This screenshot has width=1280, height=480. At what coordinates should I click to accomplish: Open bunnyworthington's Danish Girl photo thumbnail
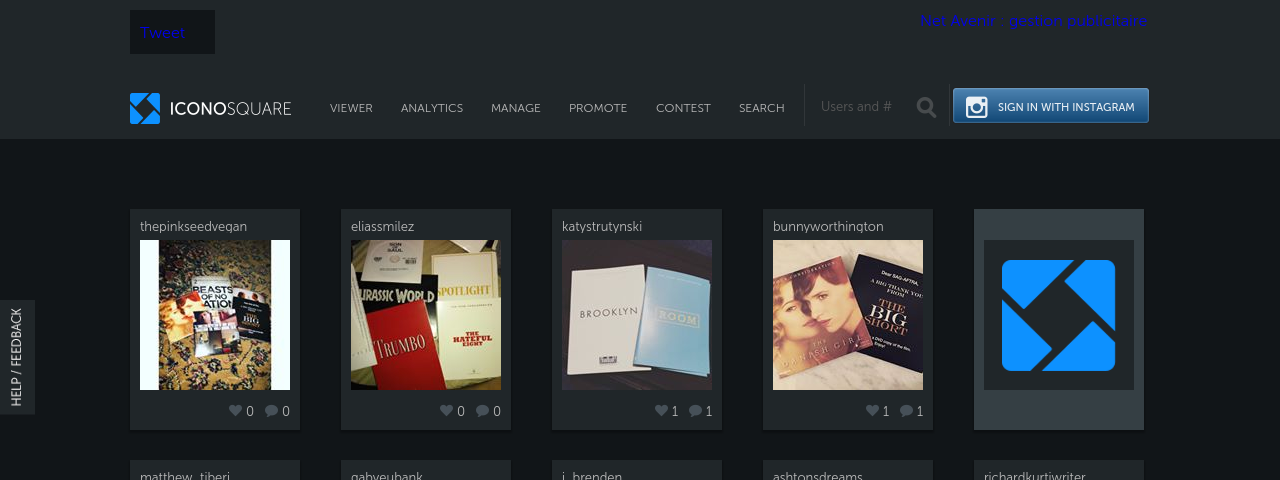click(848, 315)
